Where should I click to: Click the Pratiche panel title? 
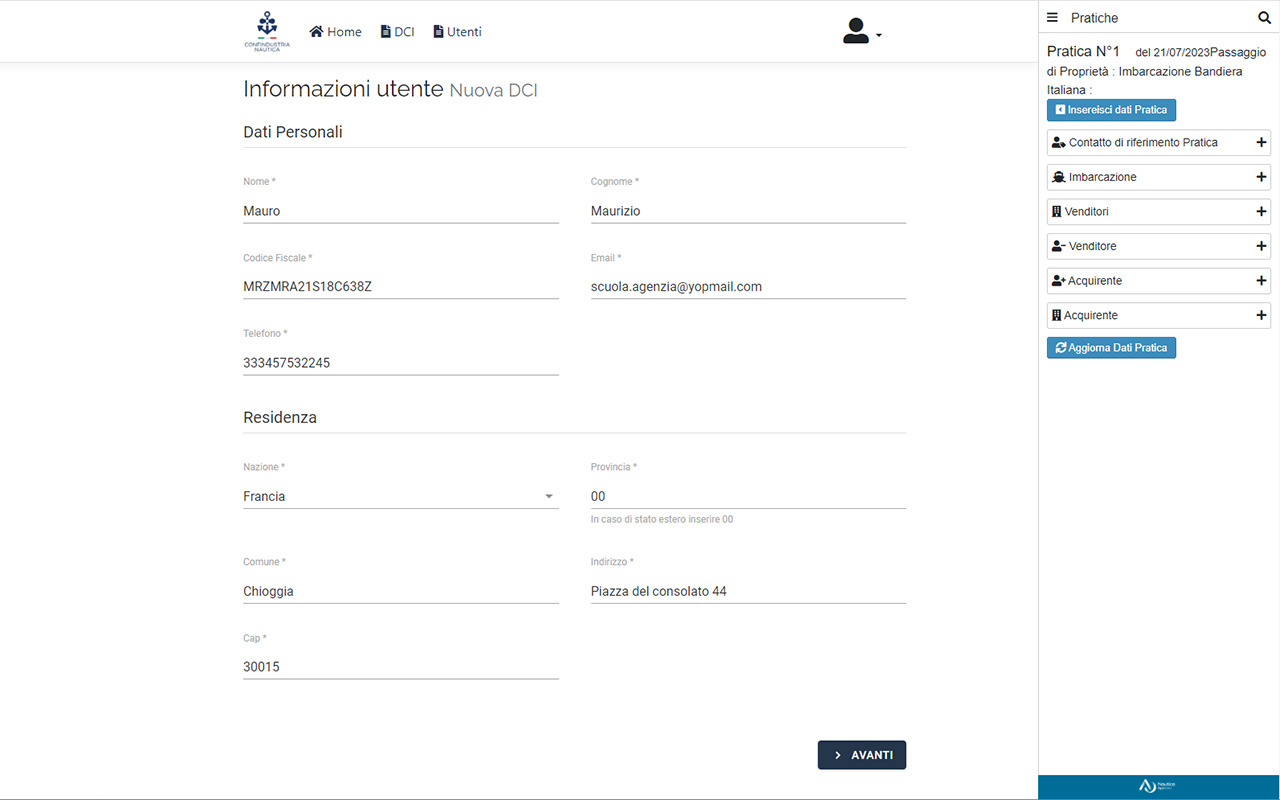pyautogui.click(x=1094, y=18)
